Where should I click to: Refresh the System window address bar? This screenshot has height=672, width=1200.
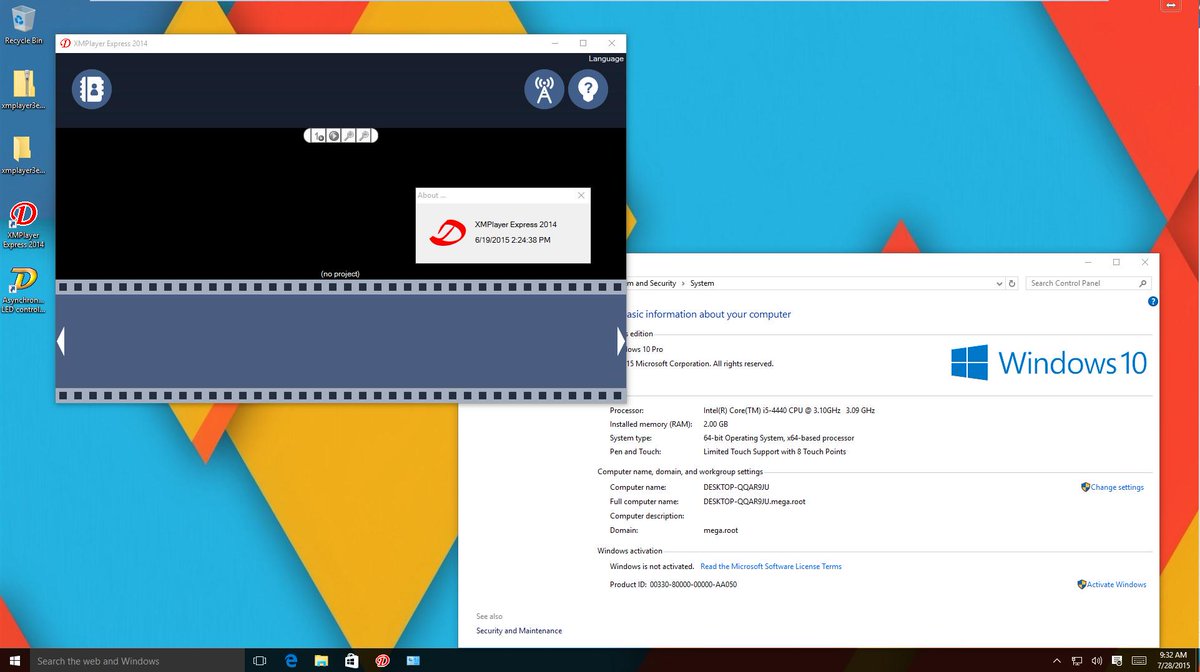click(x=1013, y=284)
